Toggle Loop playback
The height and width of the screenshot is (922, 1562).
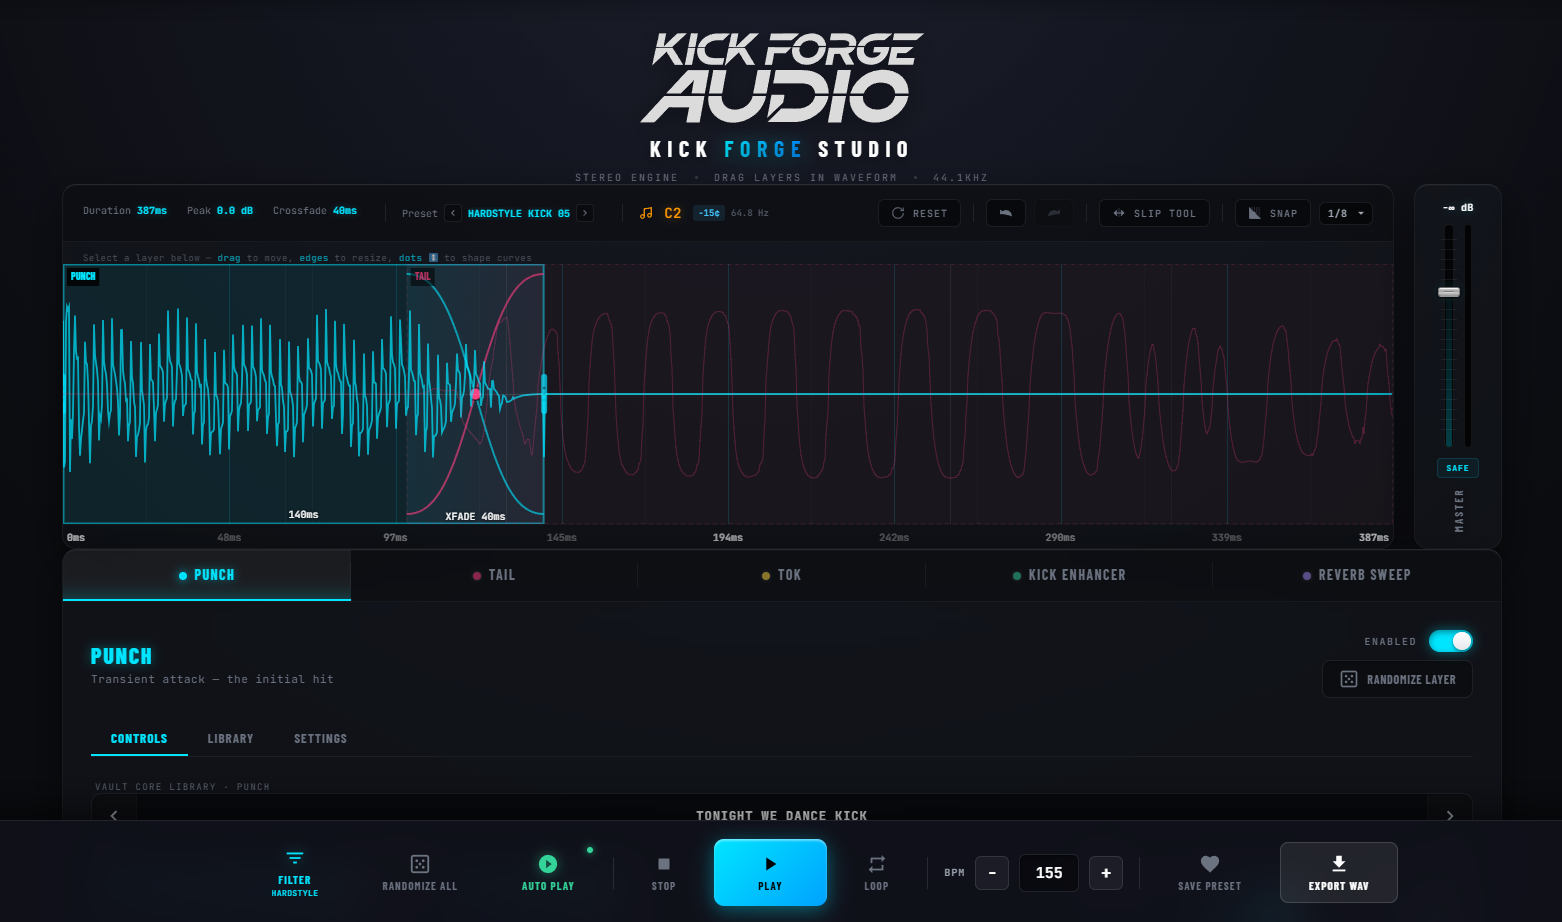876,873
